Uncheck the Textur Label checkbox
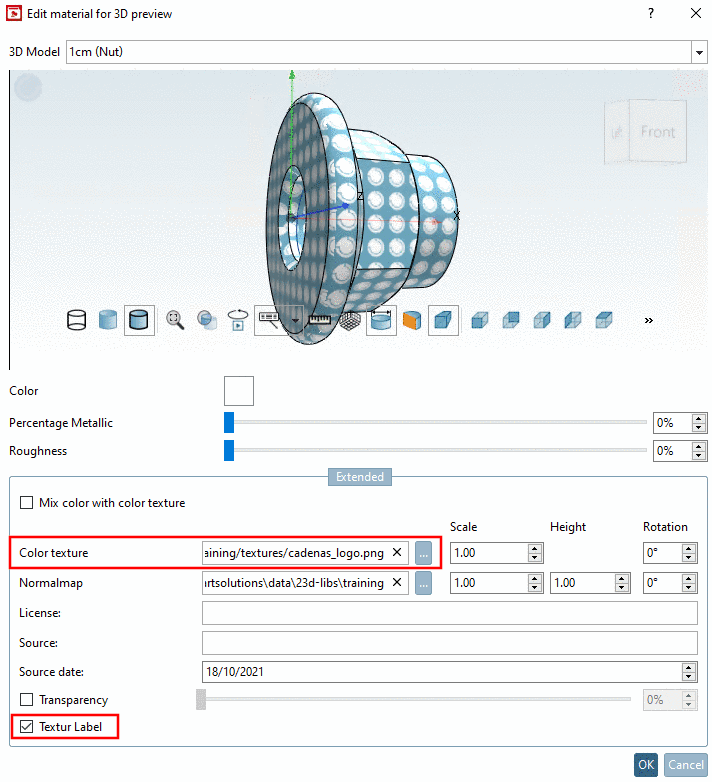 coord(26,727)
